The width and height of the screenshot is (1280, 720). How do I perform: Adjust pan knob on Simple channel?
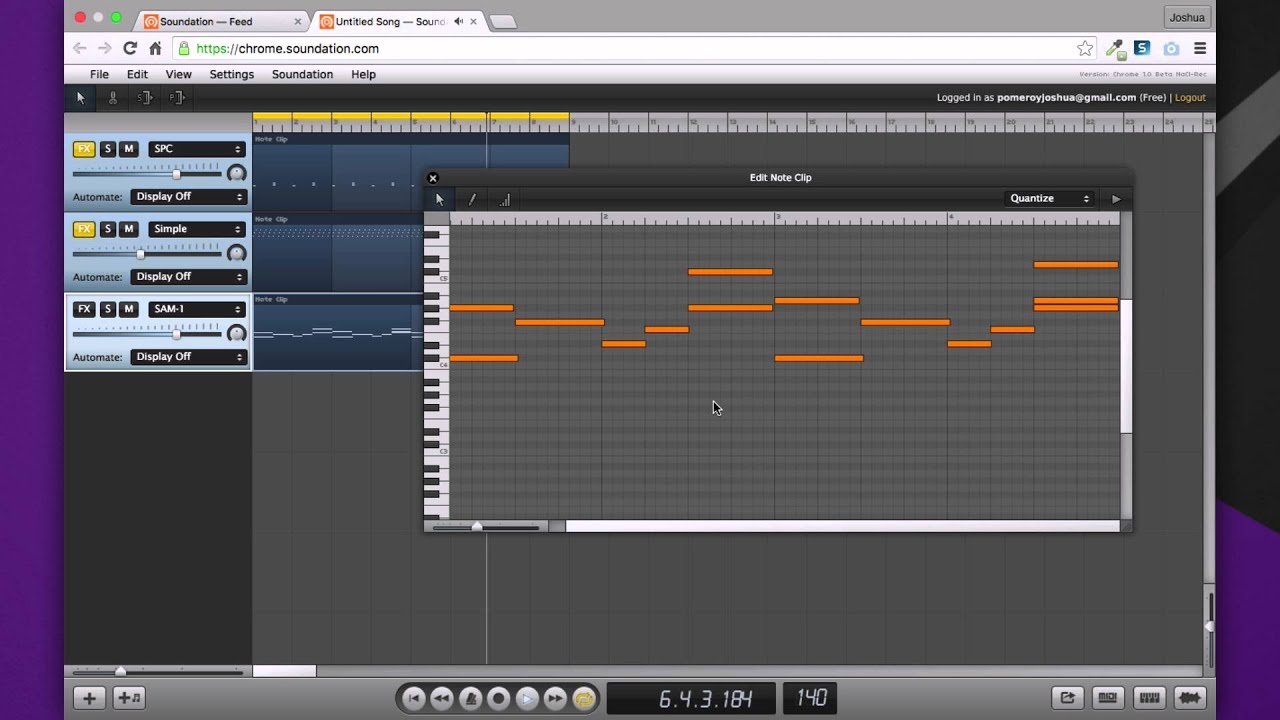pyautogui.click(x=237, y=253)
